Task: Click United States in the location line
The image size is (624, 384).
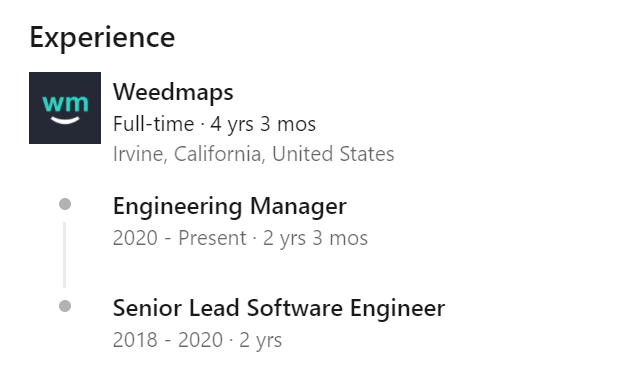Action: click(x=333, y=154)
